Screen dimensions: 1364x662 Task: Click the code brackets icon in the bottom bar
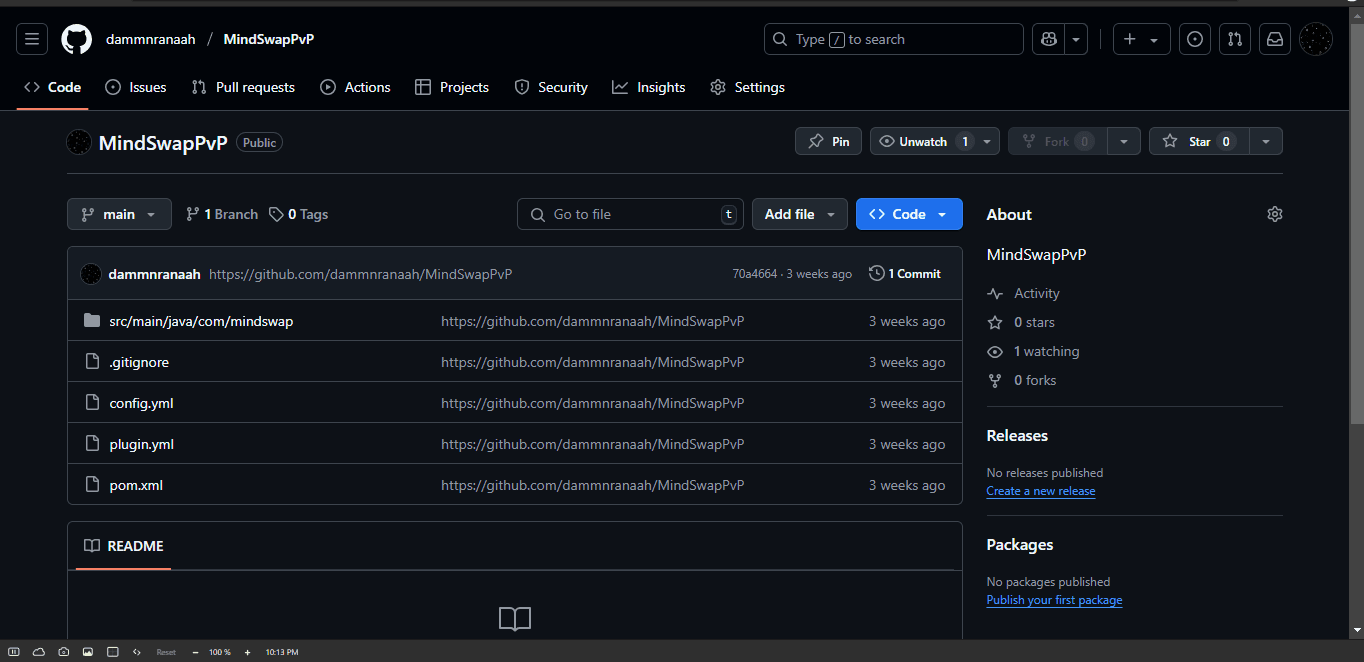[x=137, y=652]
